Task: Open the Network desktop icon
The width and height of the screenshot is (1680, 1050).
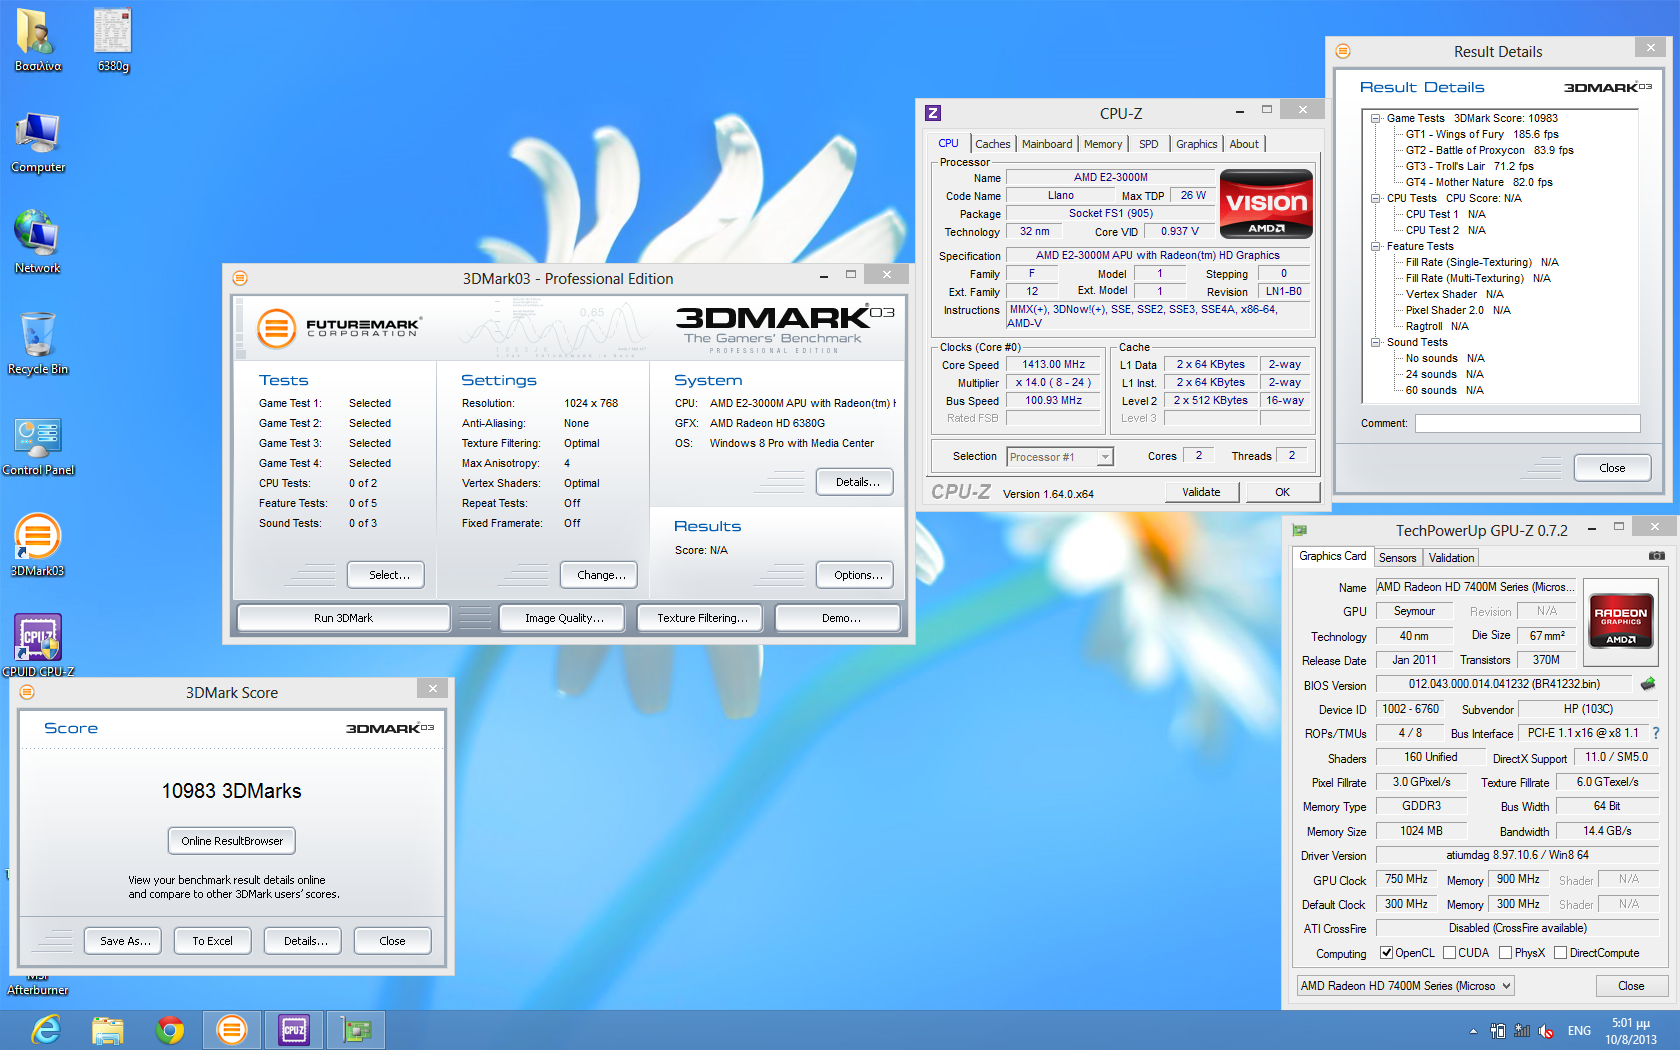Action: (x=38, y=242)
